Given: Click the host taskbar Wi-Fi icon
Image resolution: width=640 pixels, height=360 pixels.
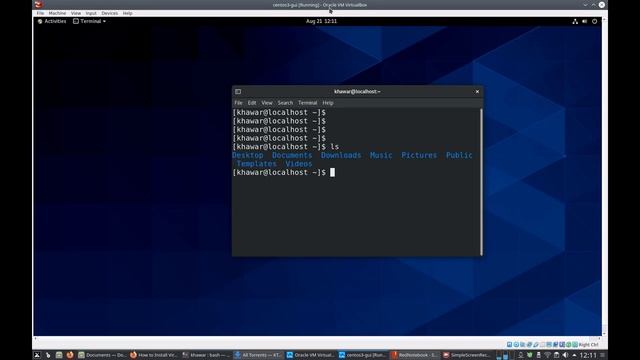Looking at the screenshot, I should pyautogui.click(x=547, y=355).
